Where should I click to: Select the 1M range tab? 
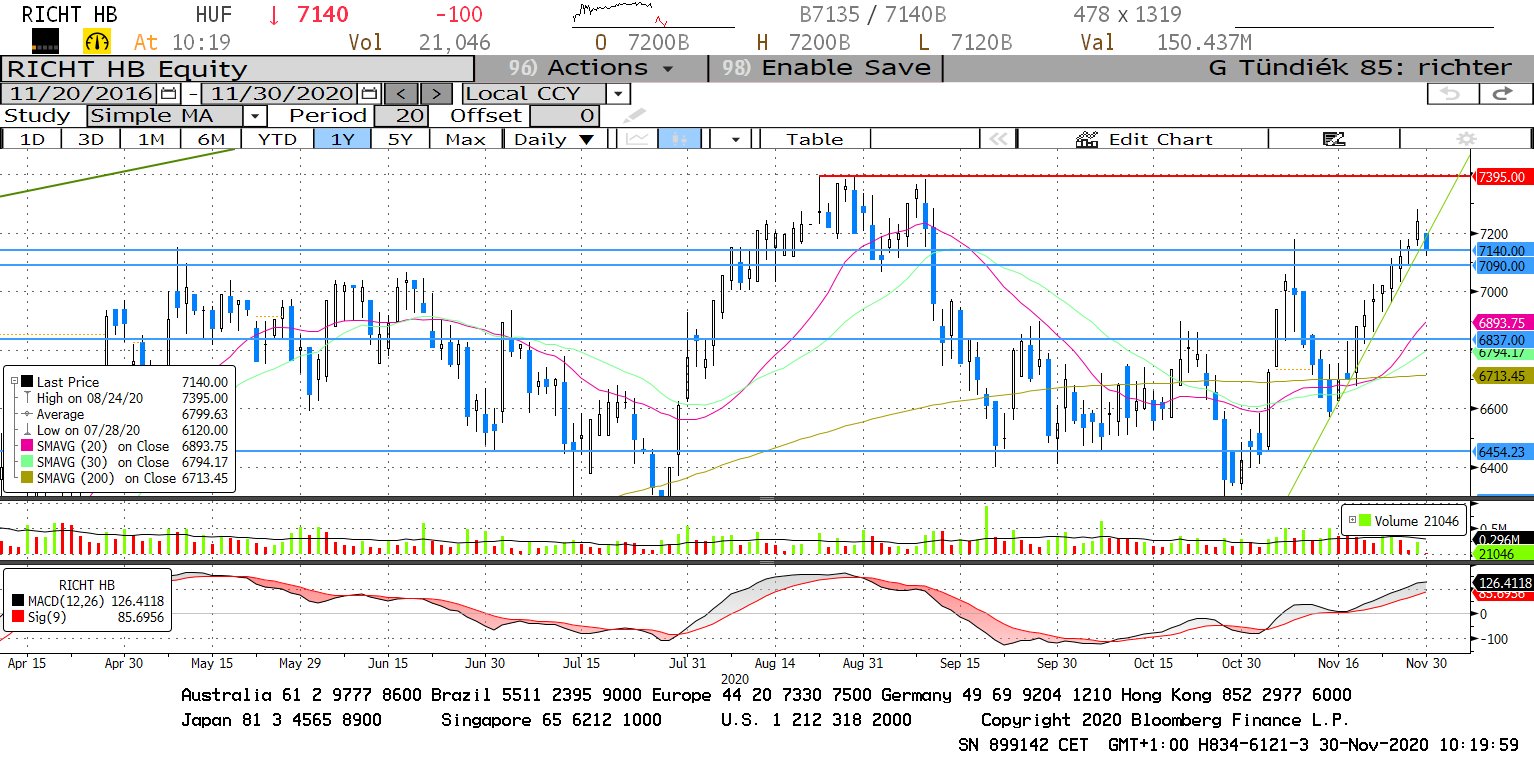(x=151, y=139)
